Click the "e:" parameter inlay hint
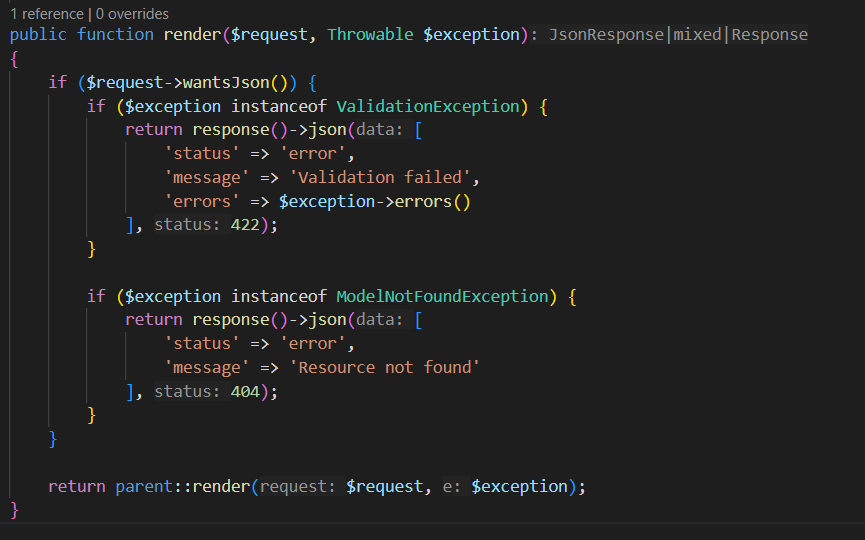This screenshot has height=540, width=865. [x=449, y=486]
